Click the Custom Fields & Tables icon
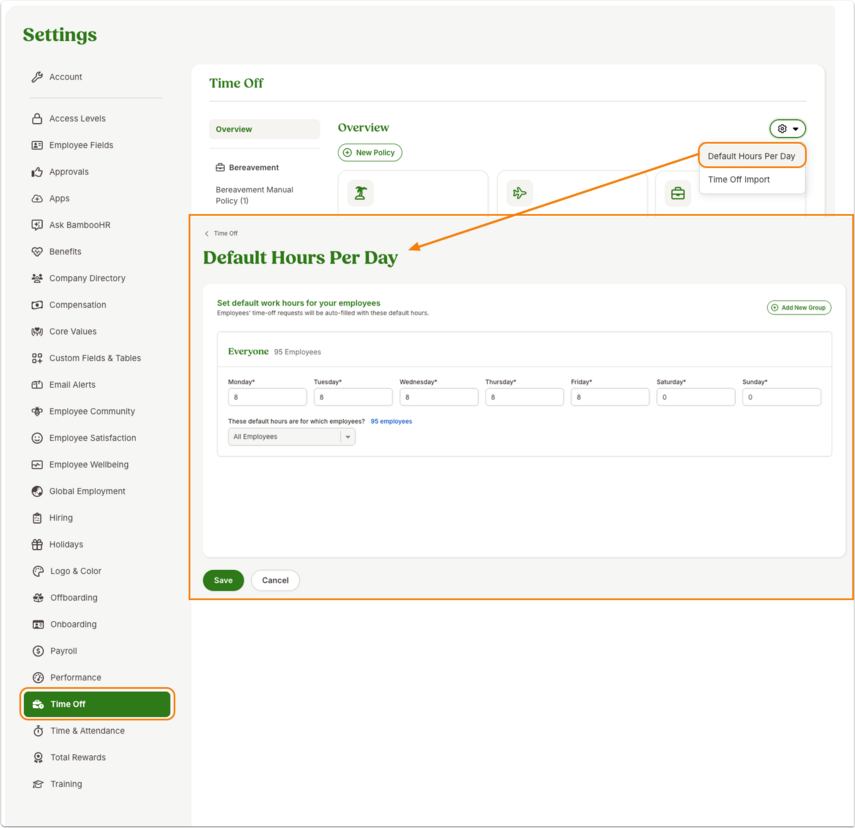The height and width of the screenshot is (828, 855). pyautogui.click(x=37, y=358)
